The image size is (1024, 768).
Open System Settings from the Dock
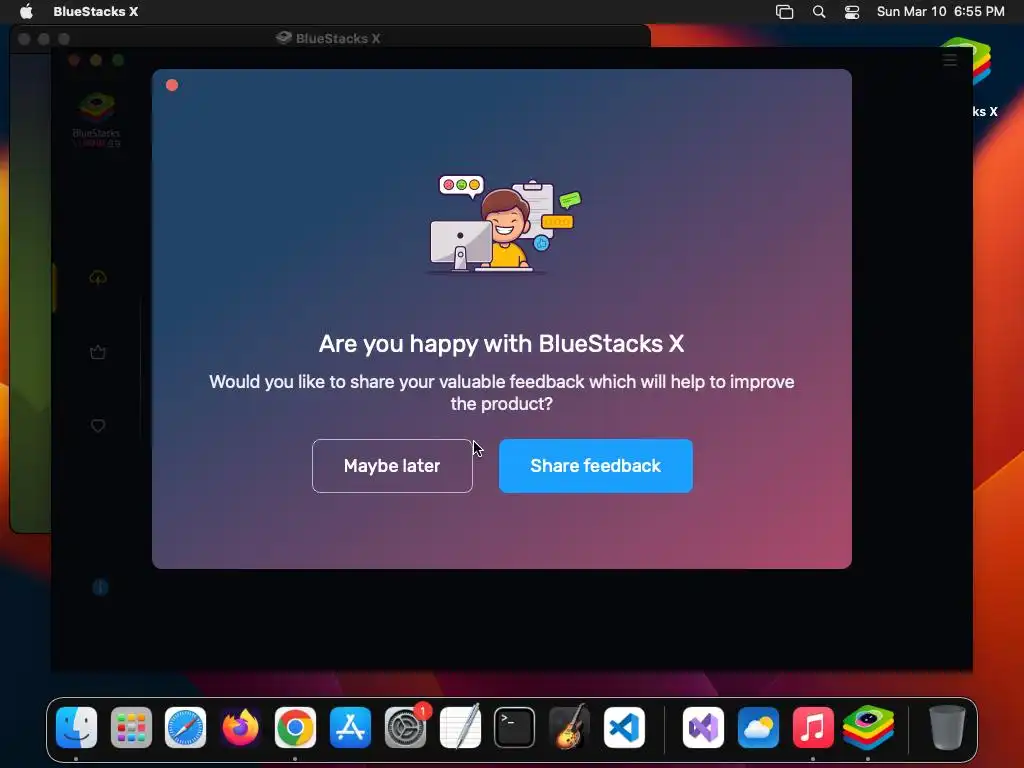click(406, 727)
